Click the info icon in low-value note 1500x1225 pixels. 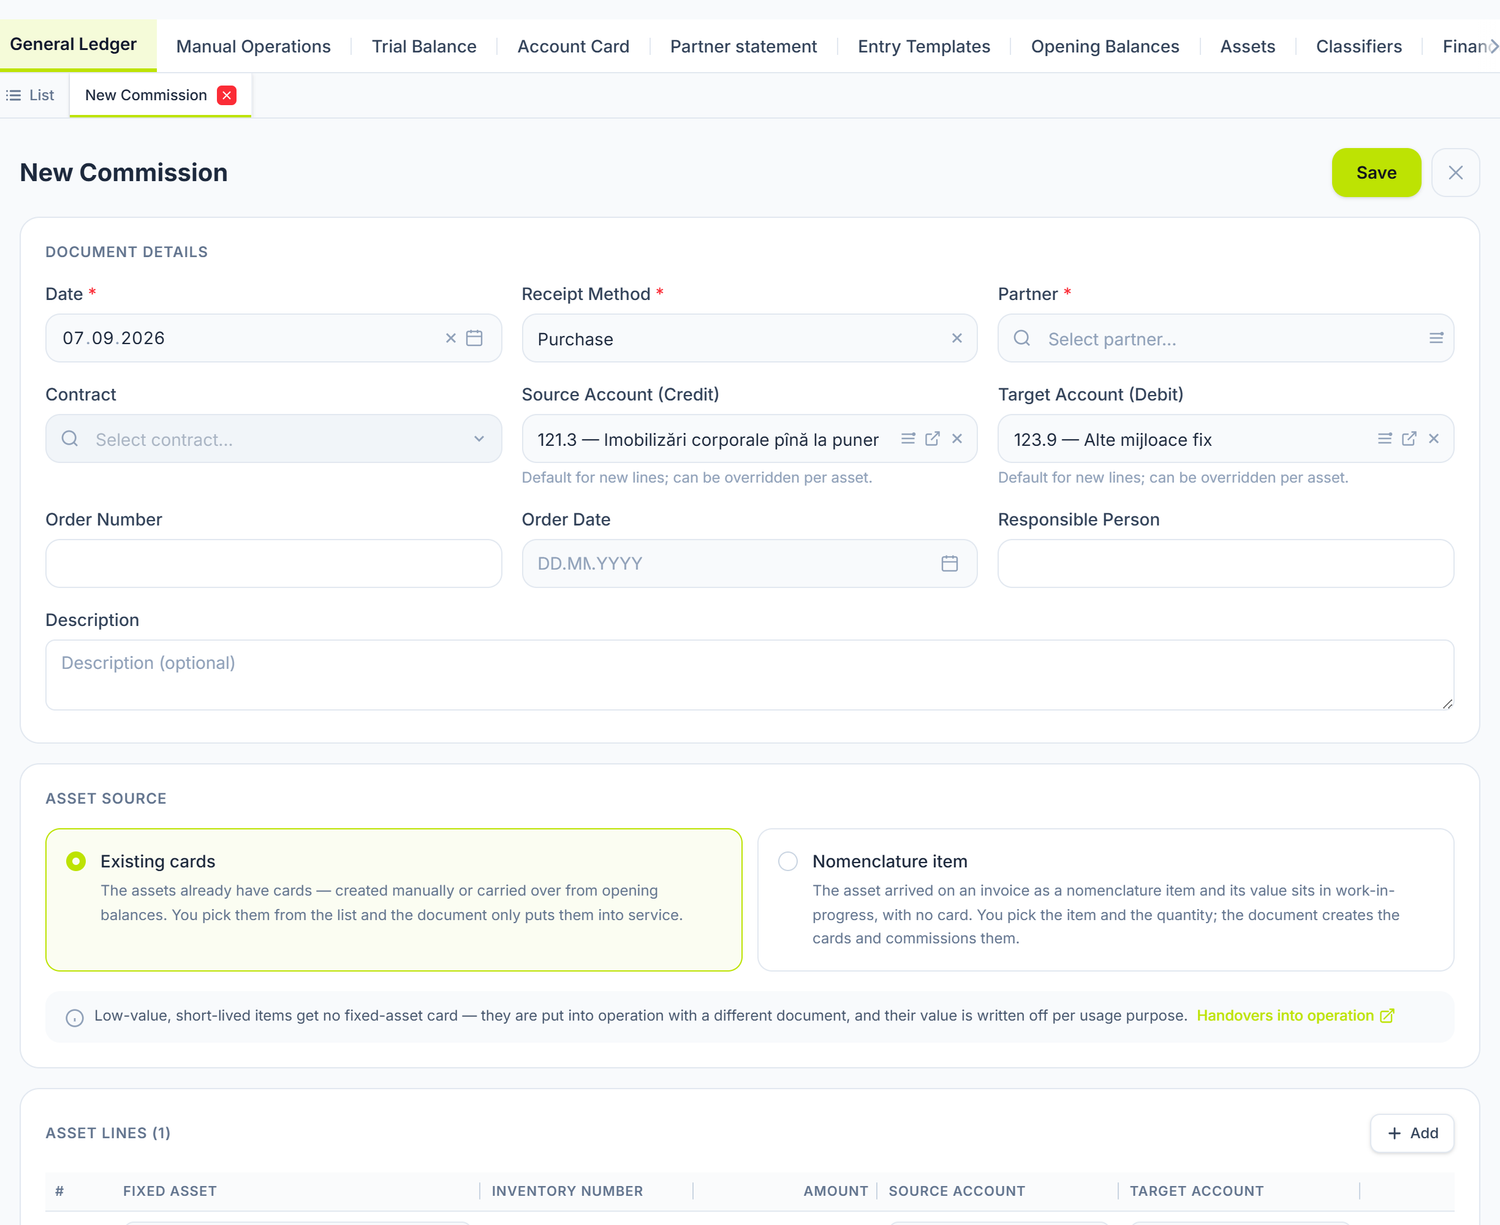(x=75, y=1018)
